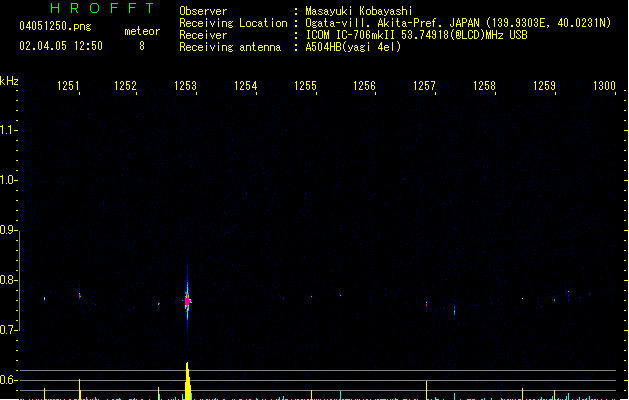Click the meteor count value 8
629x400 pixels.
(142, 46)
